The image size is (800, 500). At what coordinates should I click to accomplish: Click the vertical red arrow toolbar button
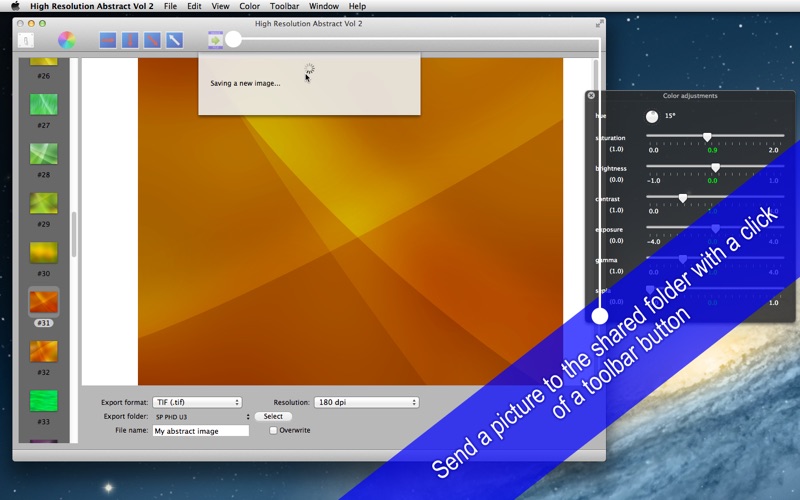[130, 40]
